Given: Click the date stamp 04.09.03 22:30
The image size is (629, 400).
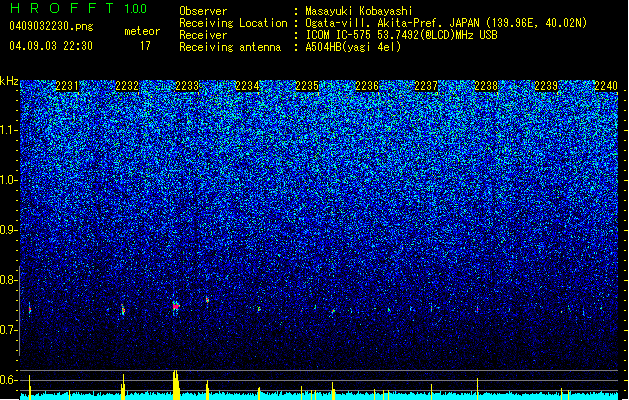Looking at the screenshot, I should [51, 46].
